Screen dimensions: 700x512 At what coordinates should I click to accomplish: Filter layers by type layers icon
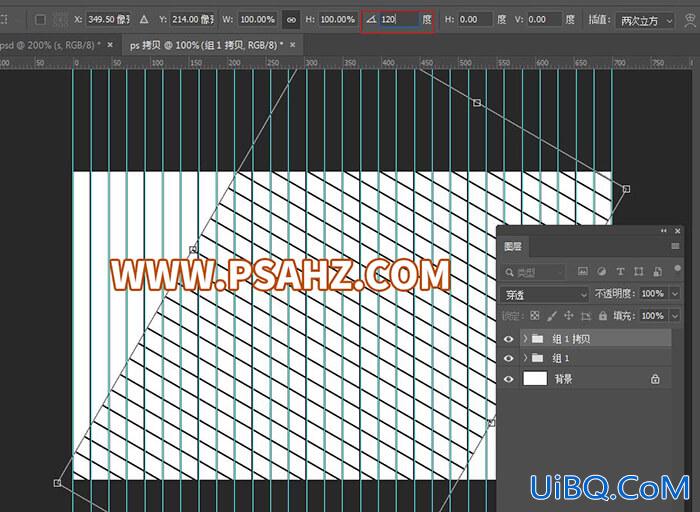click(620, 271)
